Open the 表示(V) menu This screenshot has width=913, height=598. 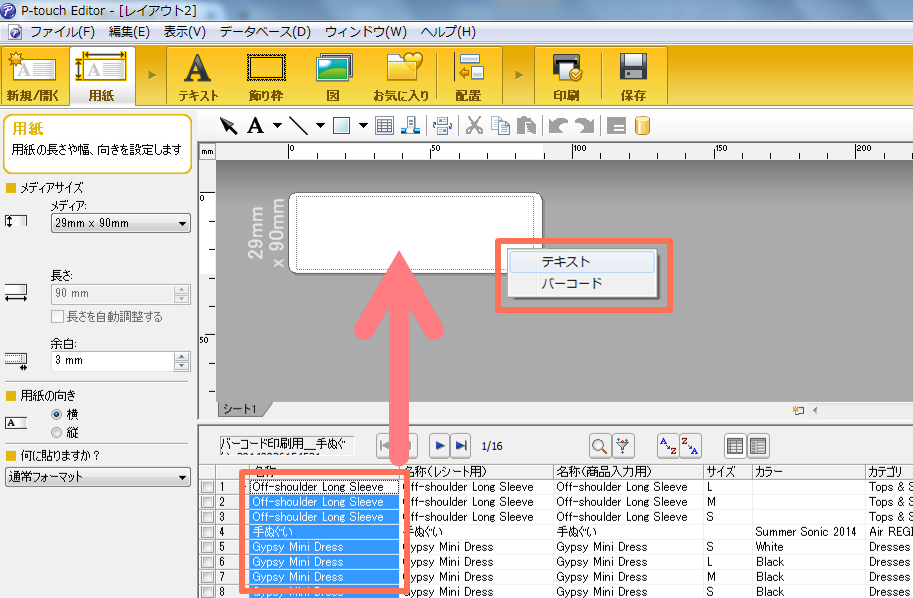pyautogui.click(x=185, y=31)
